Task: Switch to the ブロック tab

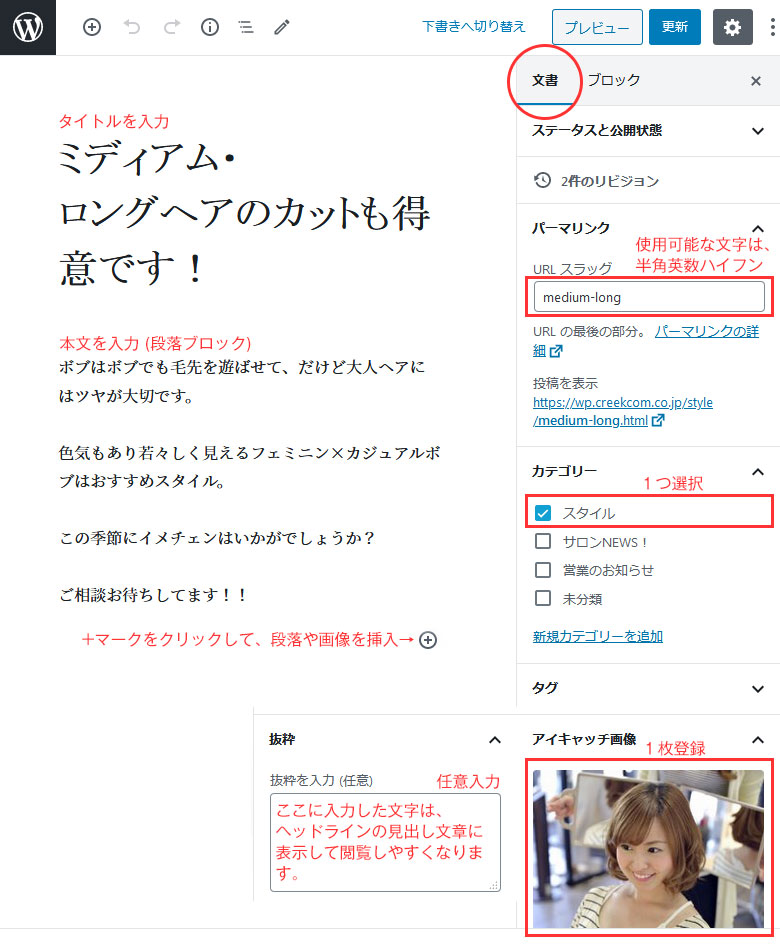Action: tap(614, 80)
